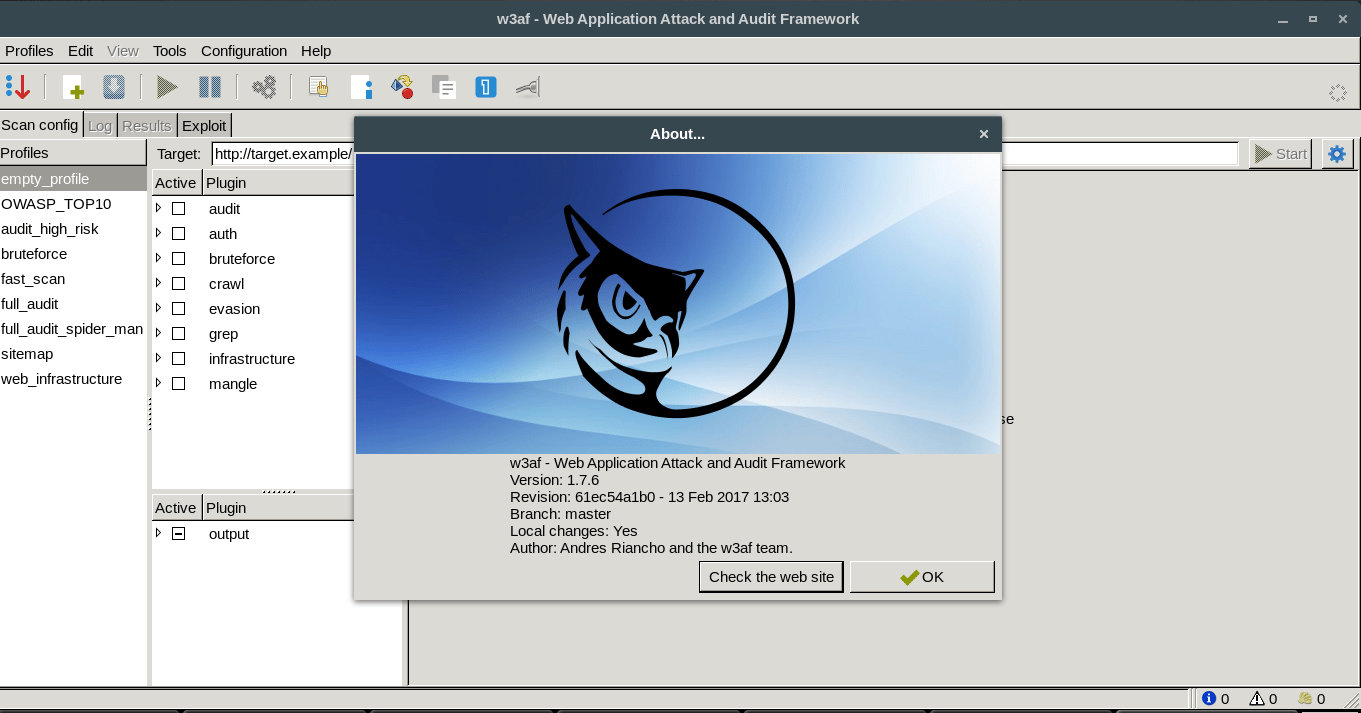Open the Tools menu
1361x713 pixels.
[169, 51]
